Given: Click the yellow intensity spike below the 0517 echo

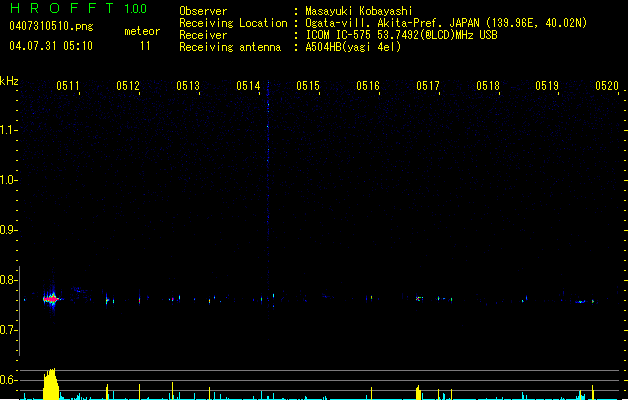Looking at the screenshot, I should 418,393.
